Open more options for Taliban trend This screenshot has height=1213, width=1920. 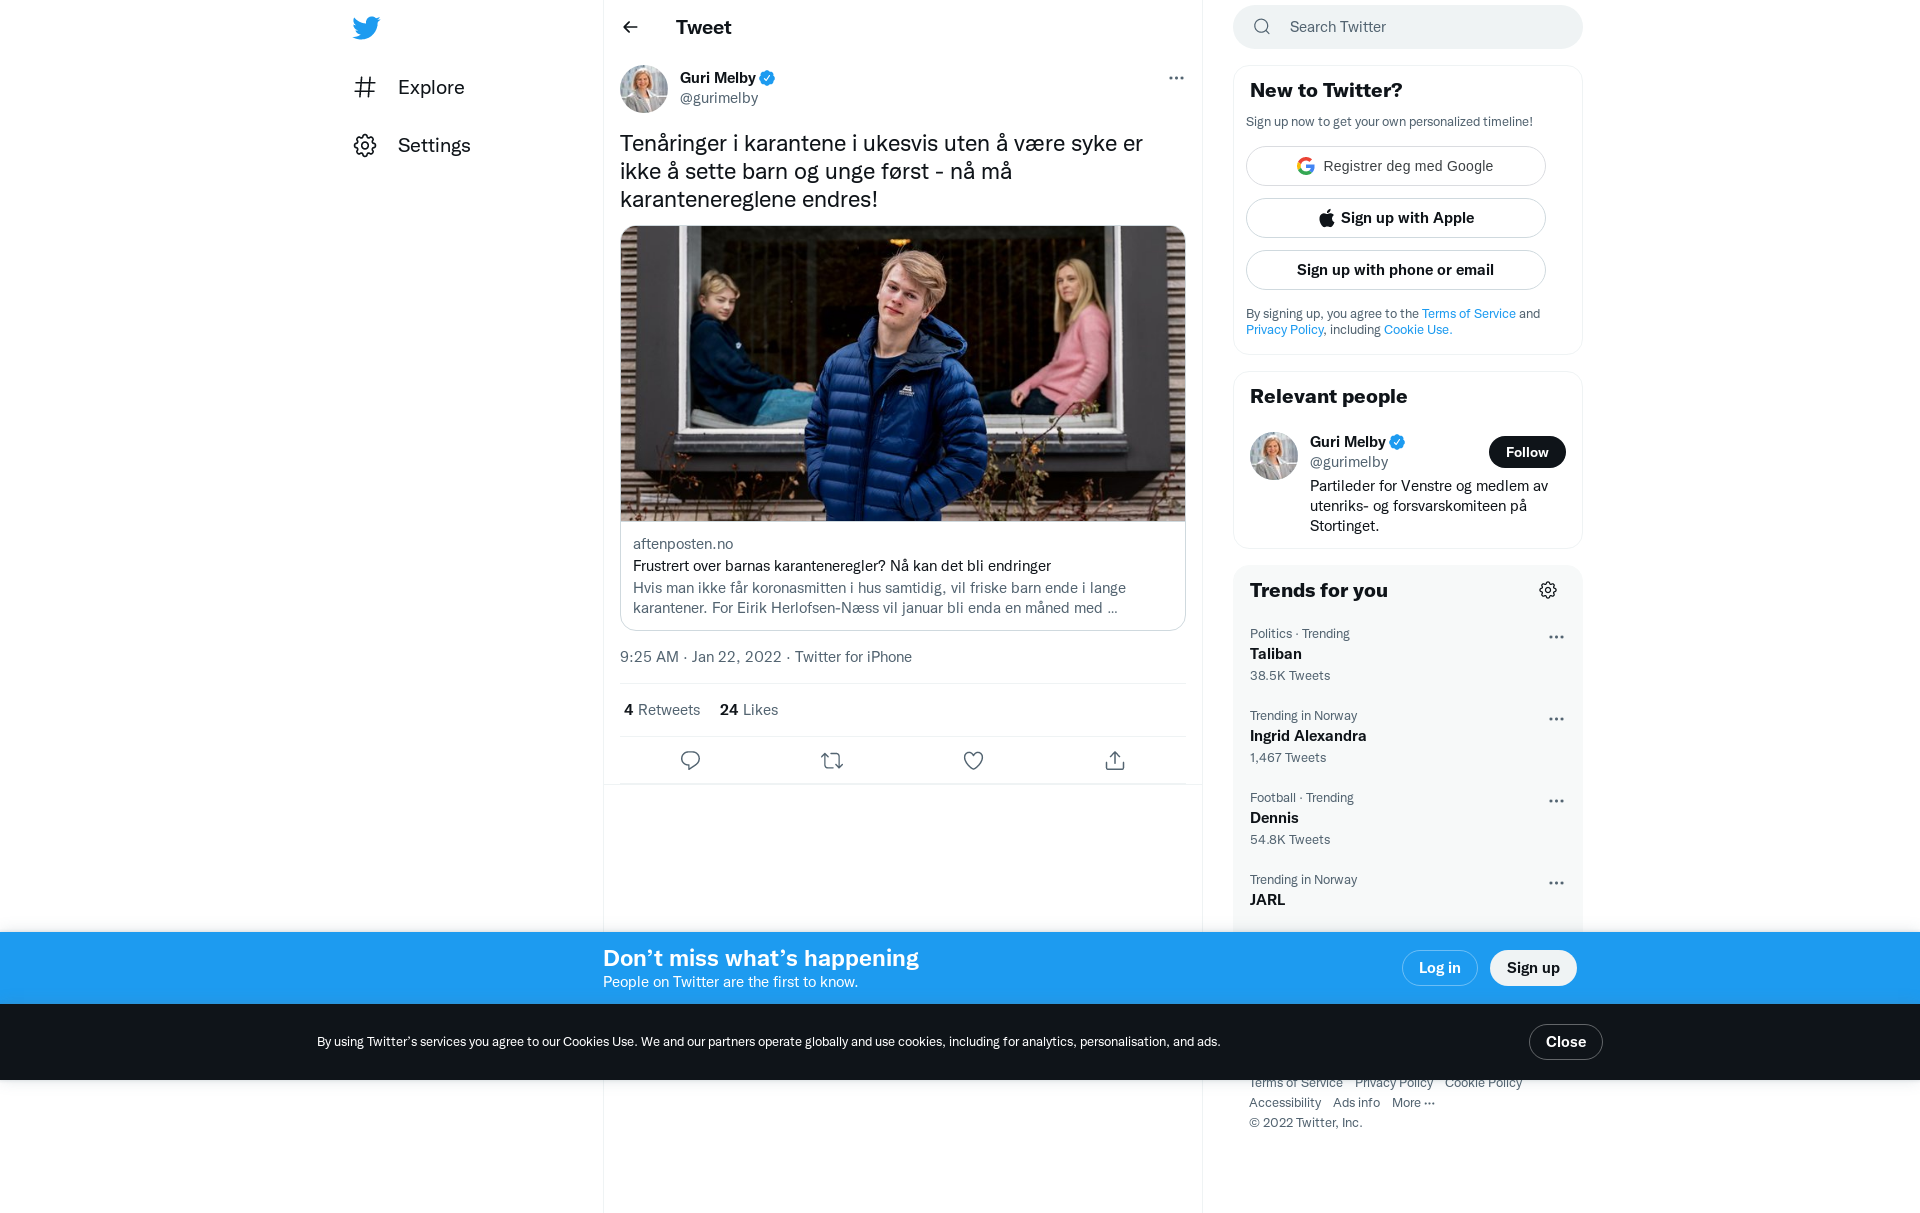pos(1556,637)
